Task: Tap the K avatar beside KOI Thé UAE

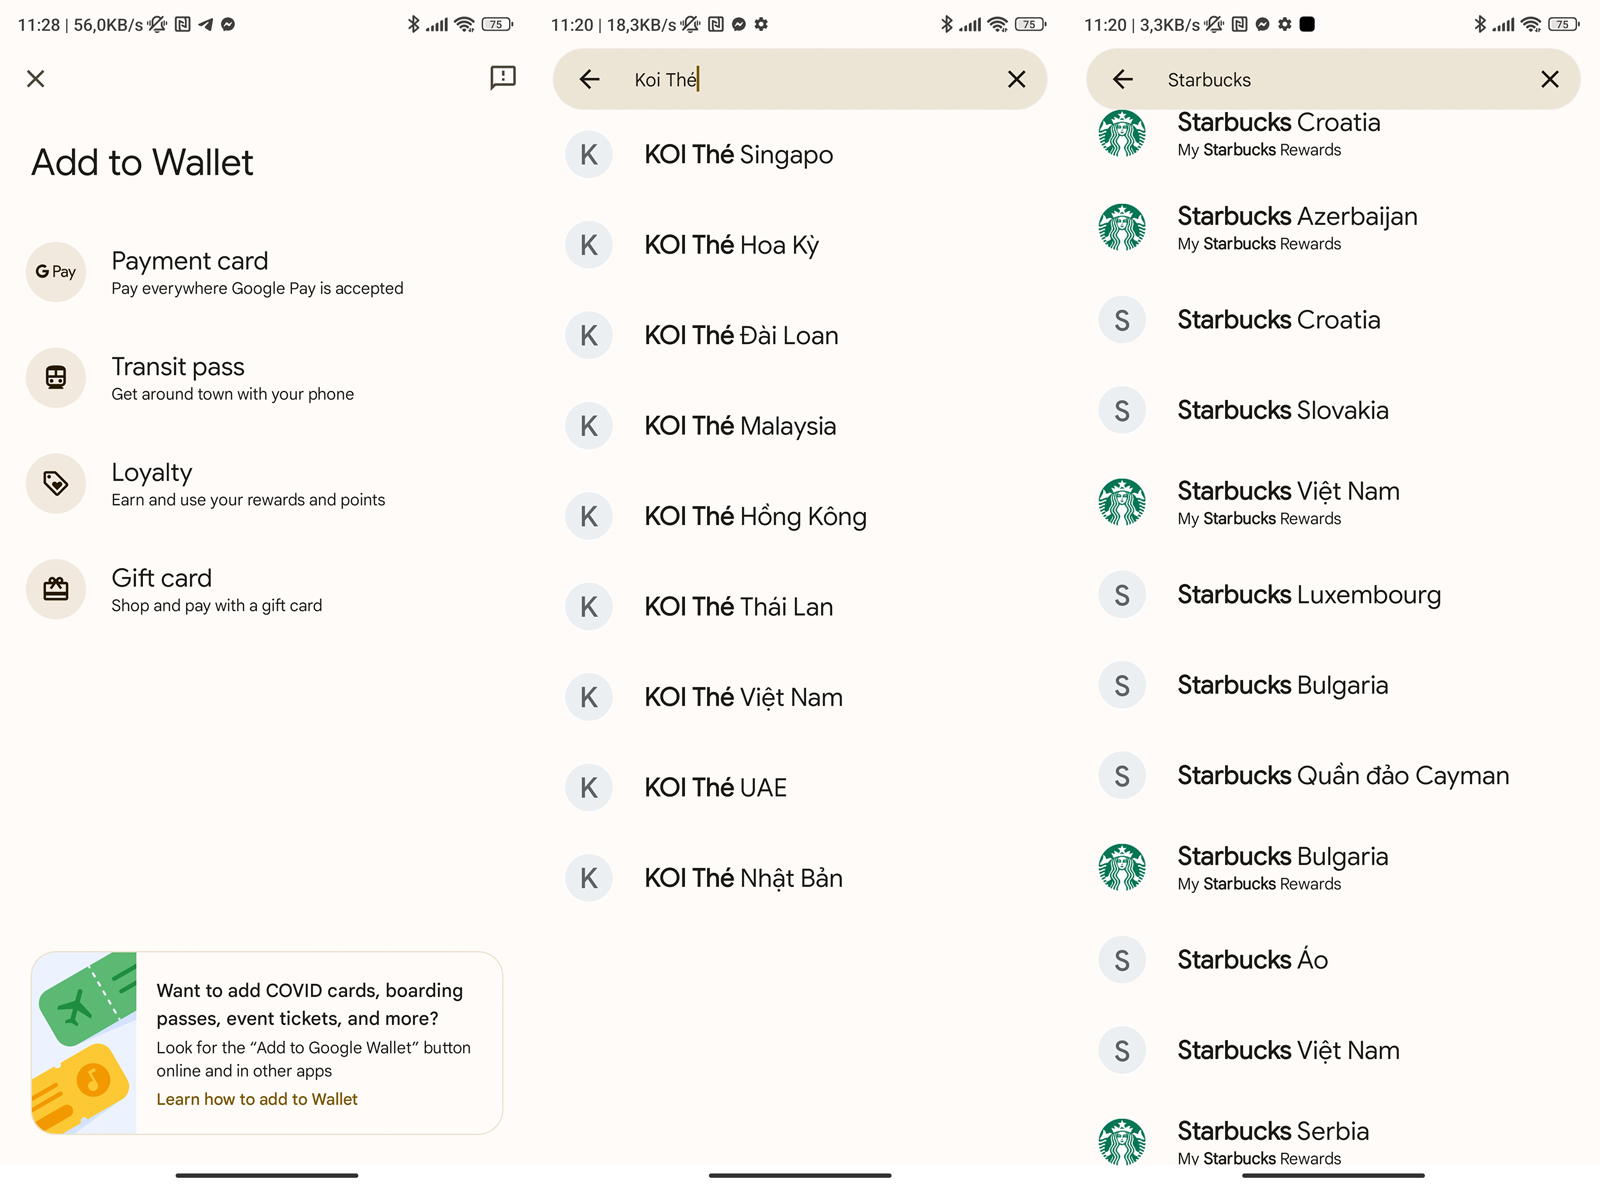Action: pos(589,788)
